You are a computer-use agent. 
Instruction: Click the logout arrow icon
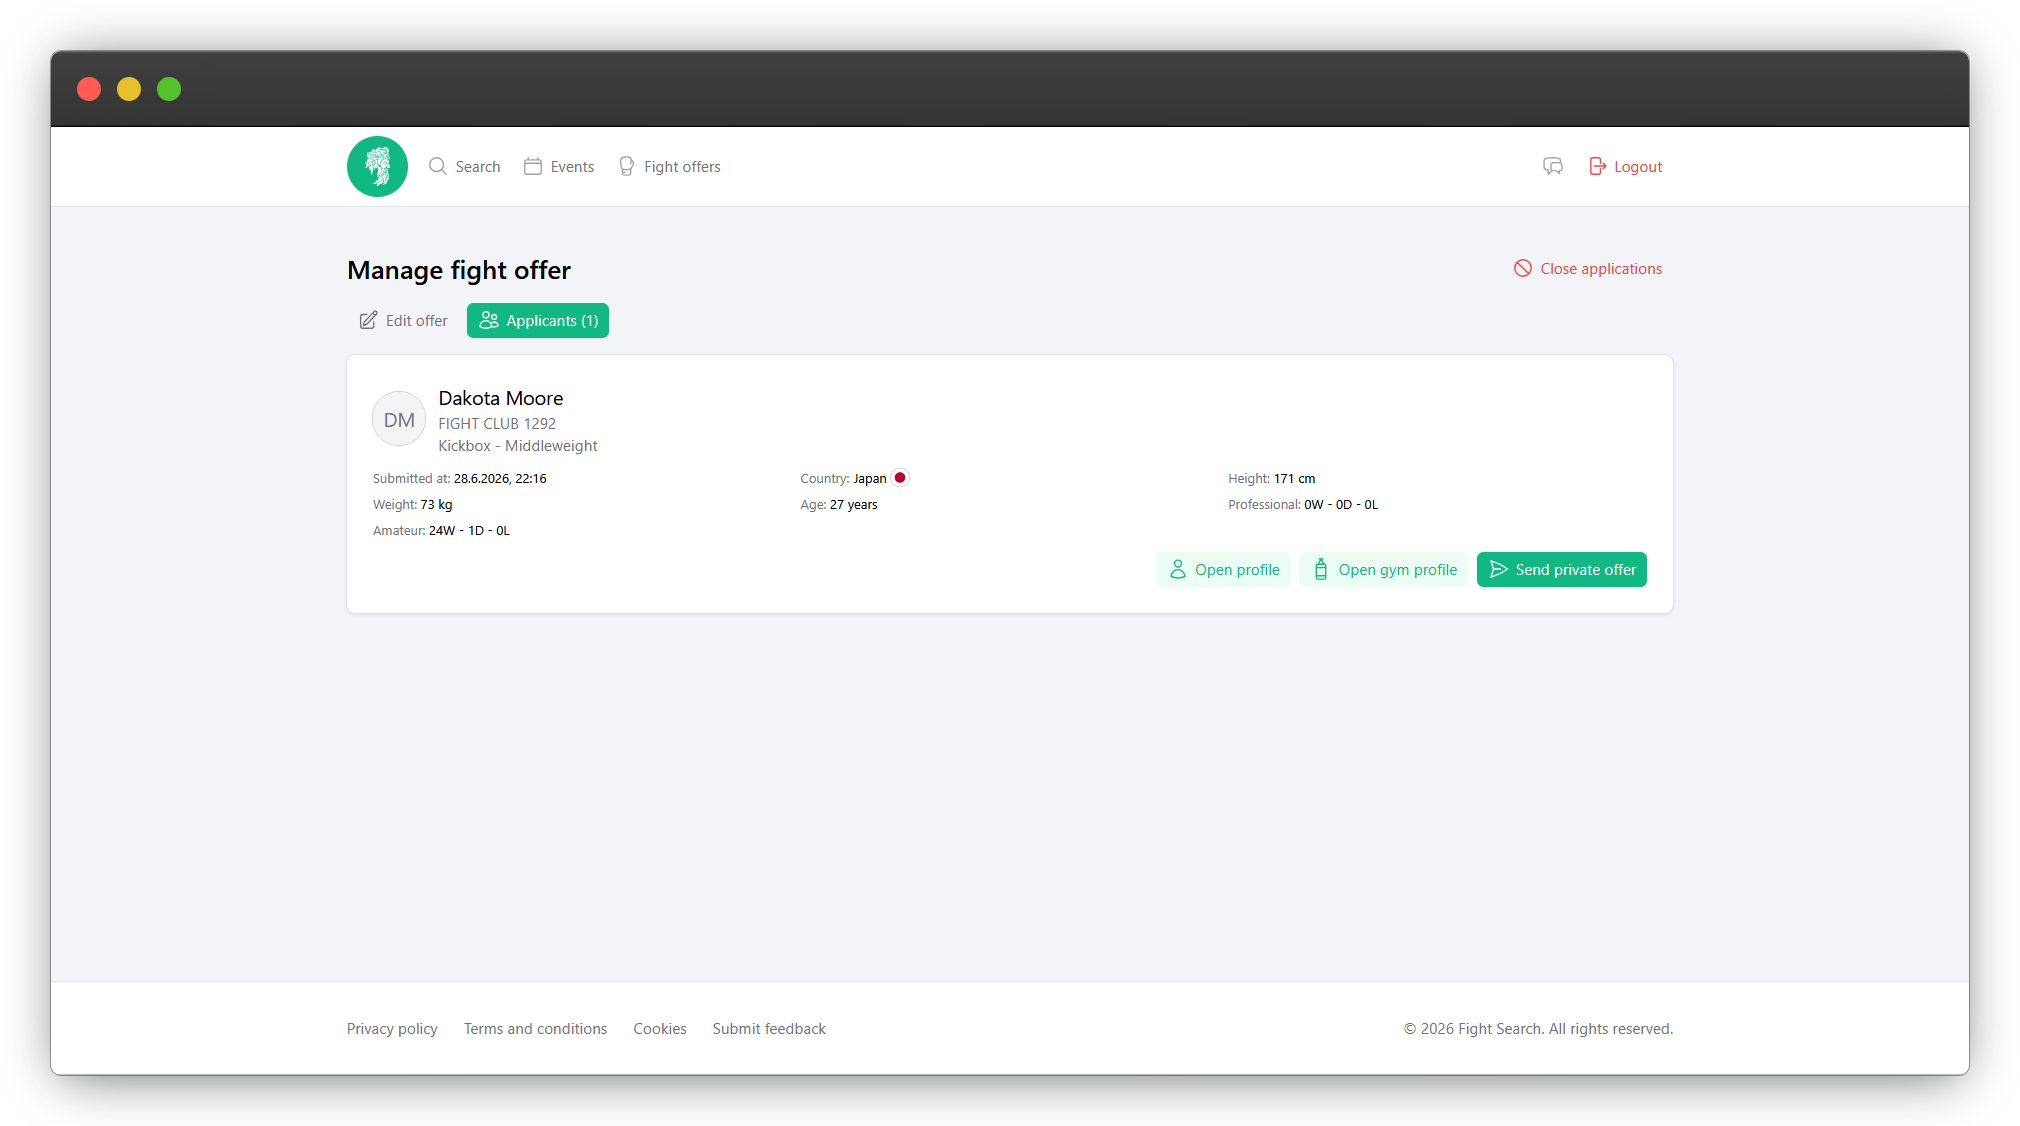pos(1597,166)
